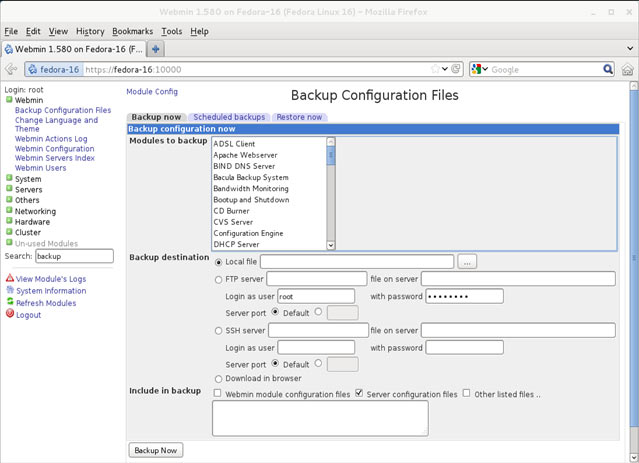The width and height of the screenshot is (639, 463).
Task: Expand the Cluster category
Action: [x=9, y=232]
